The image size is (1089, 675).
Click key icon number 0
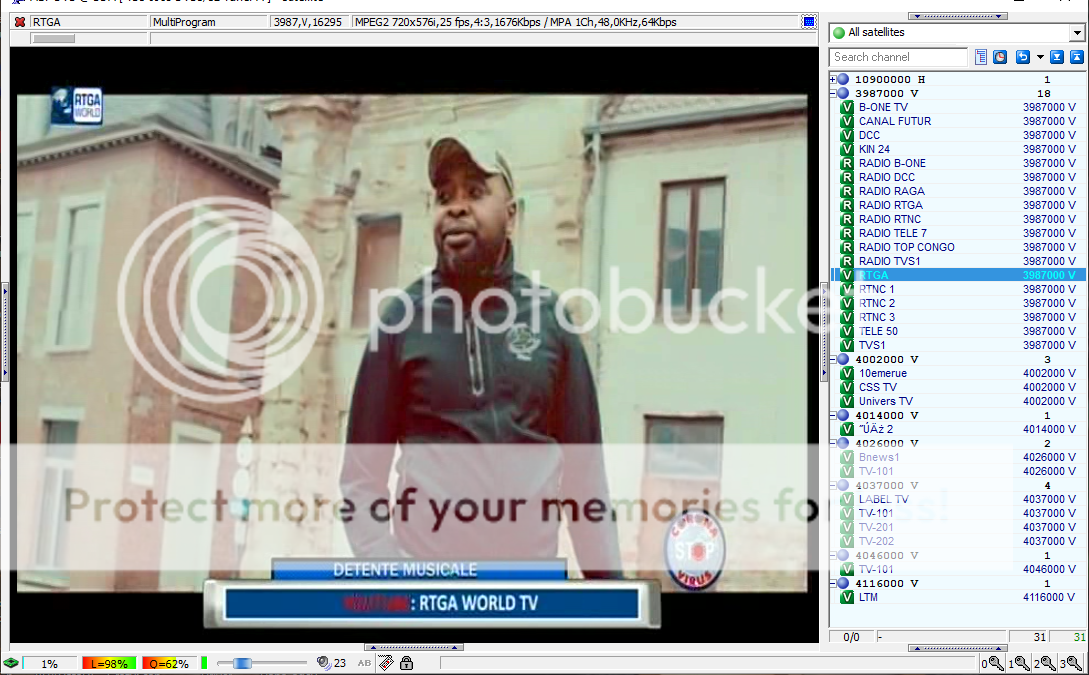(991, 663)
